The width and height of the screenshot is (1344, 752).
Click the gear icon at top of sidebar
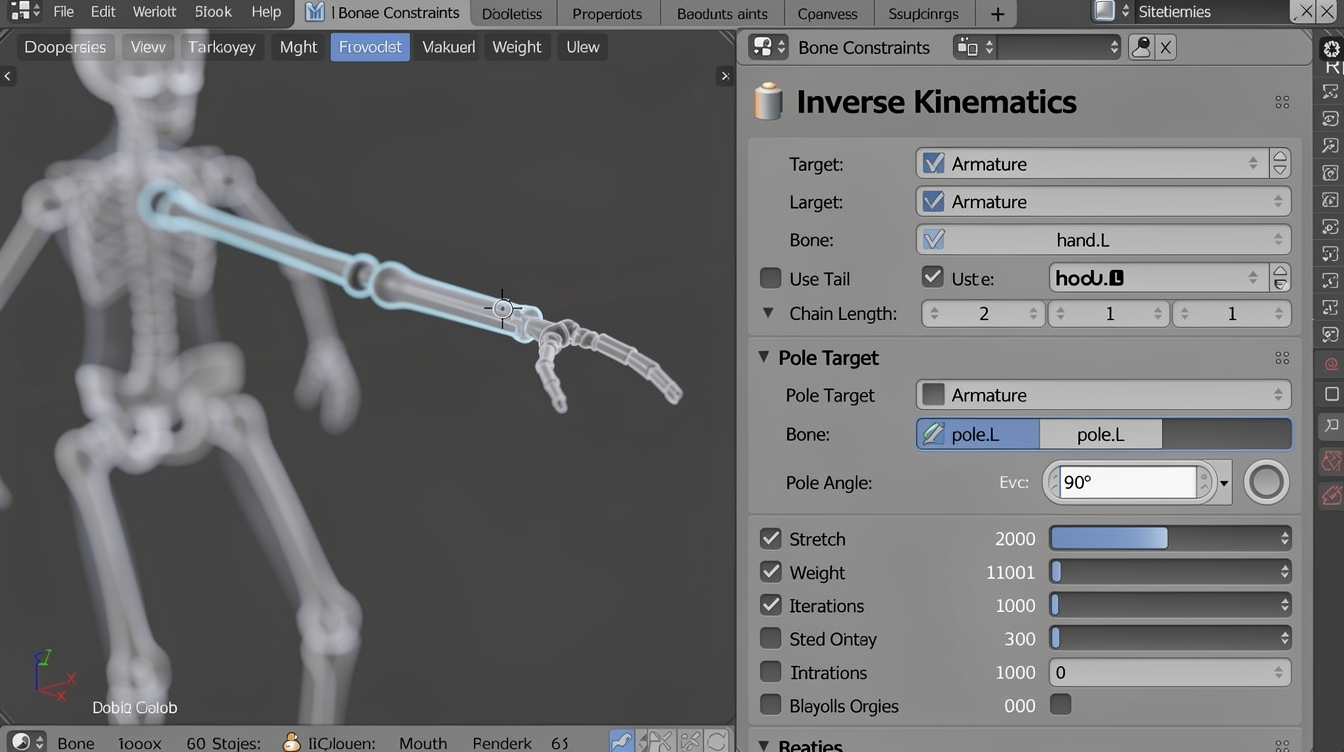pos(1331,49)
